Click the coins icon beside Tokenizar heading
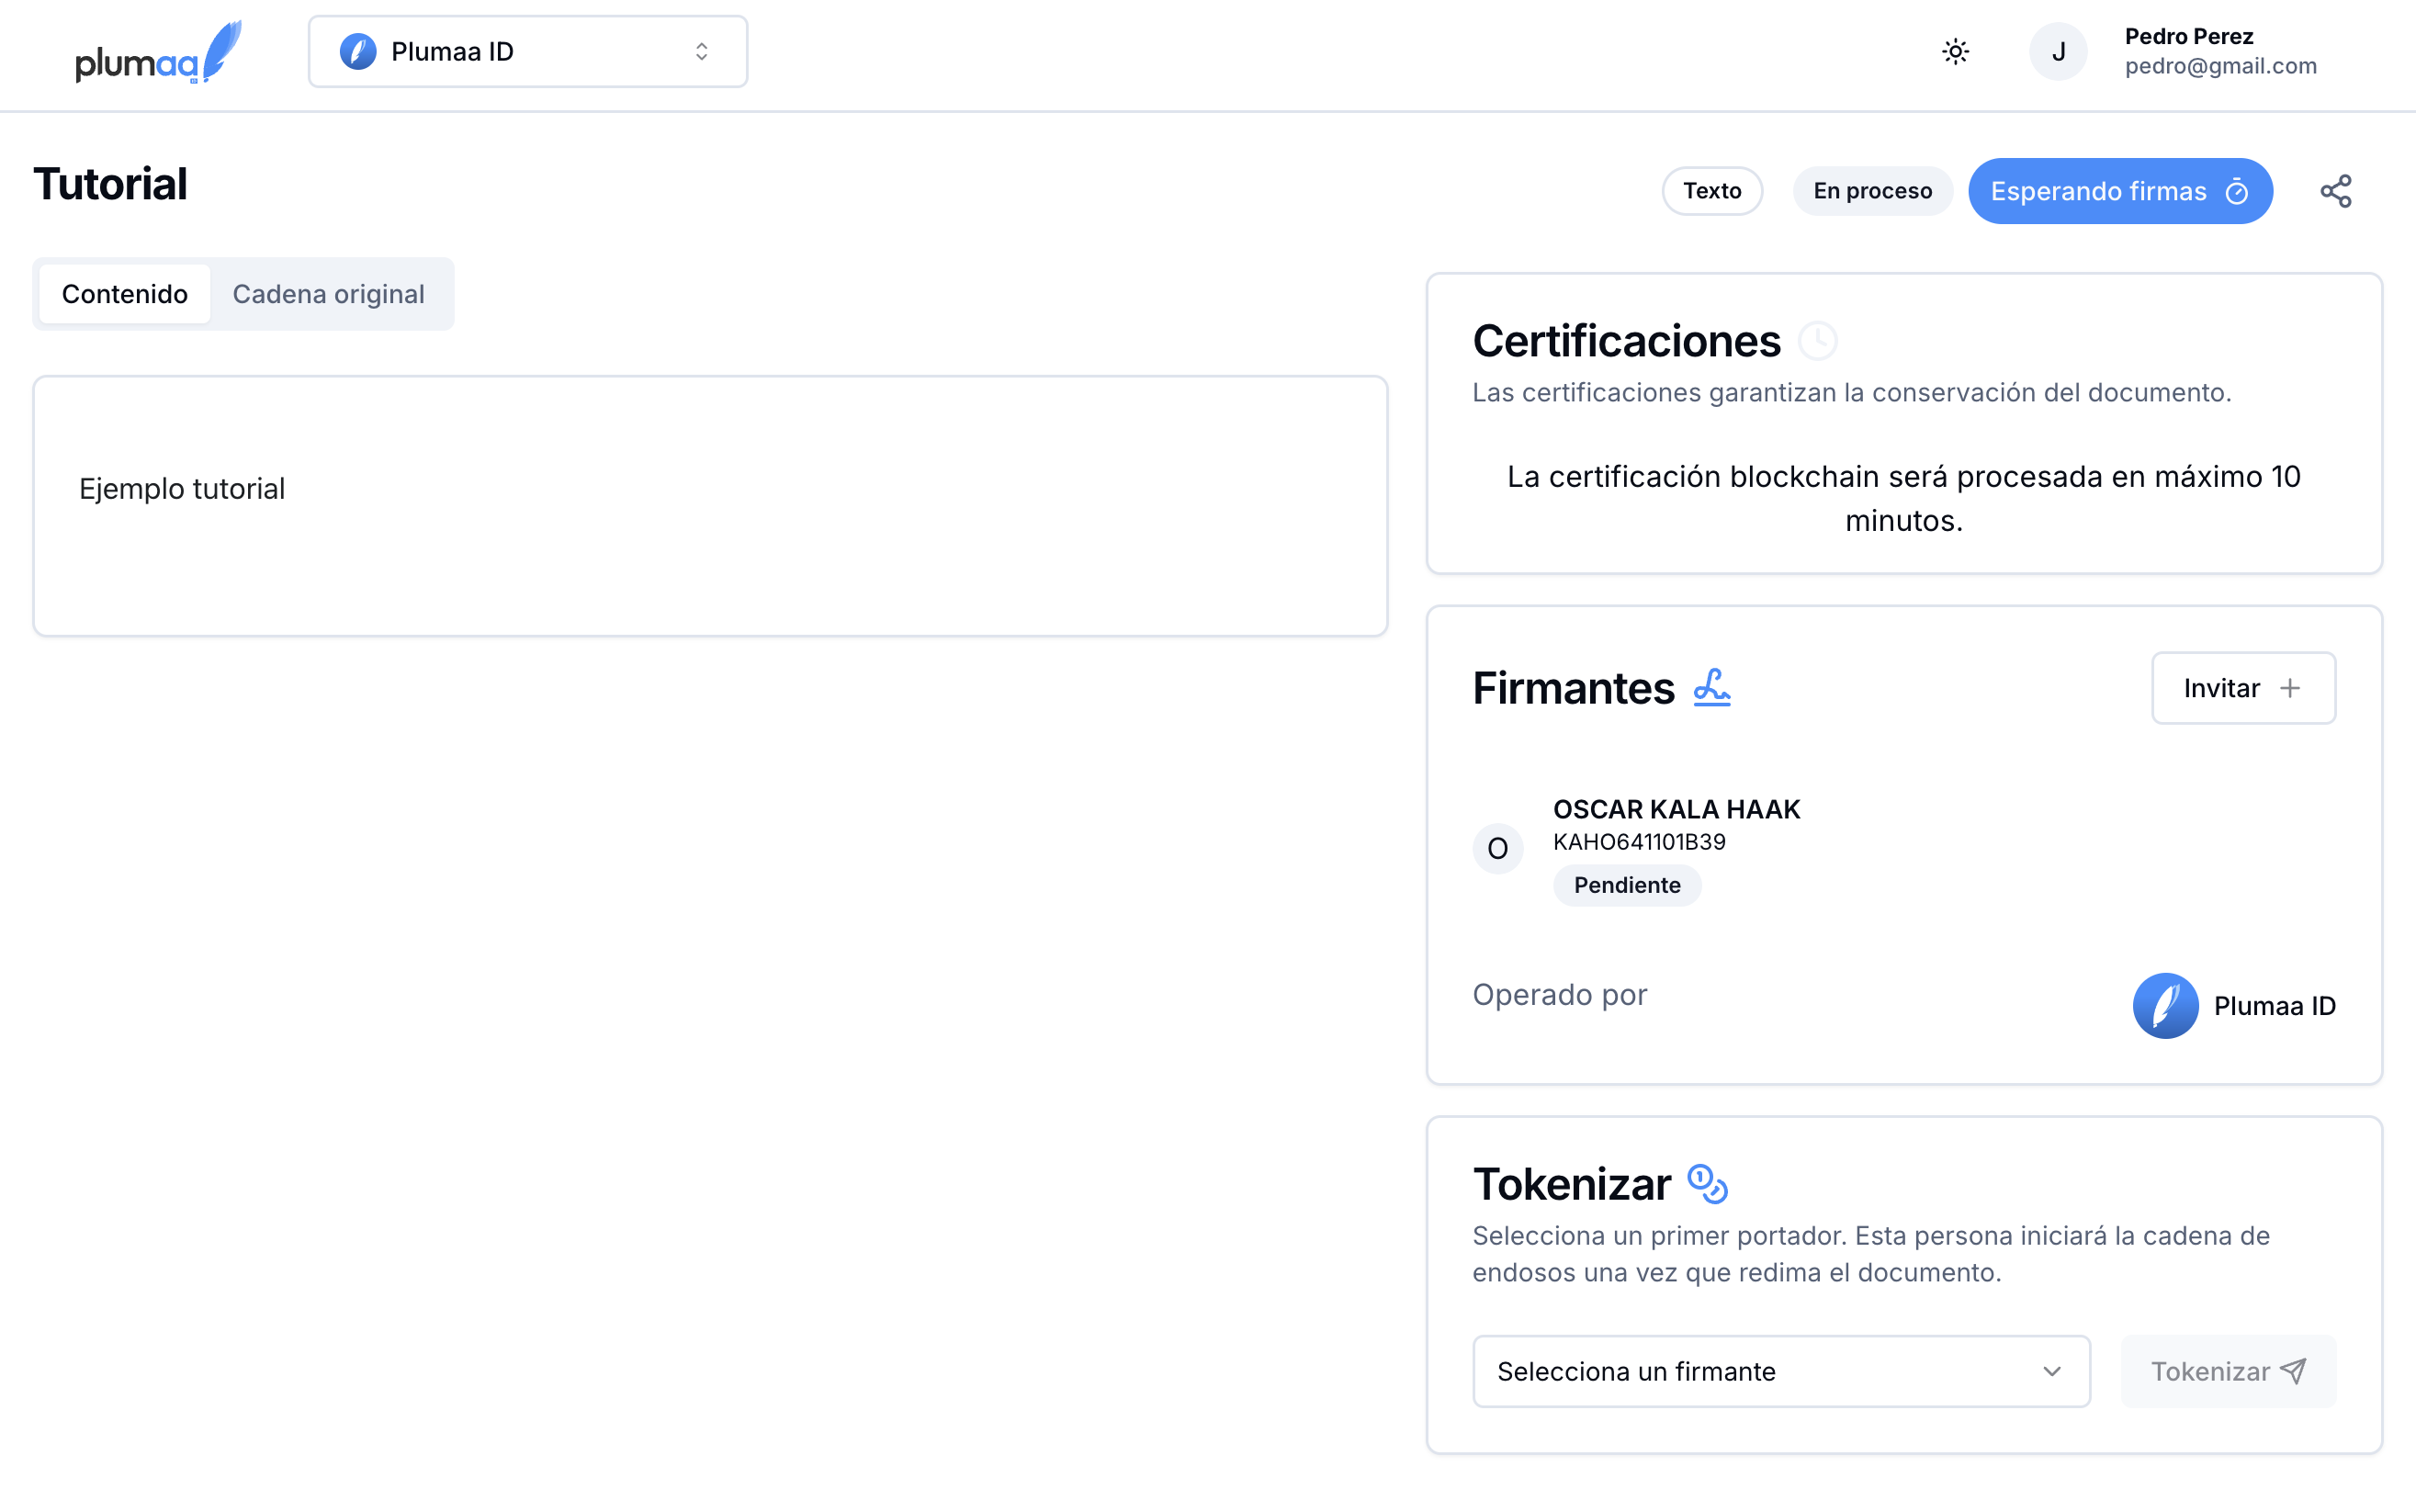Screen dimensions: 2416x1512 tap(1707, 1184)
